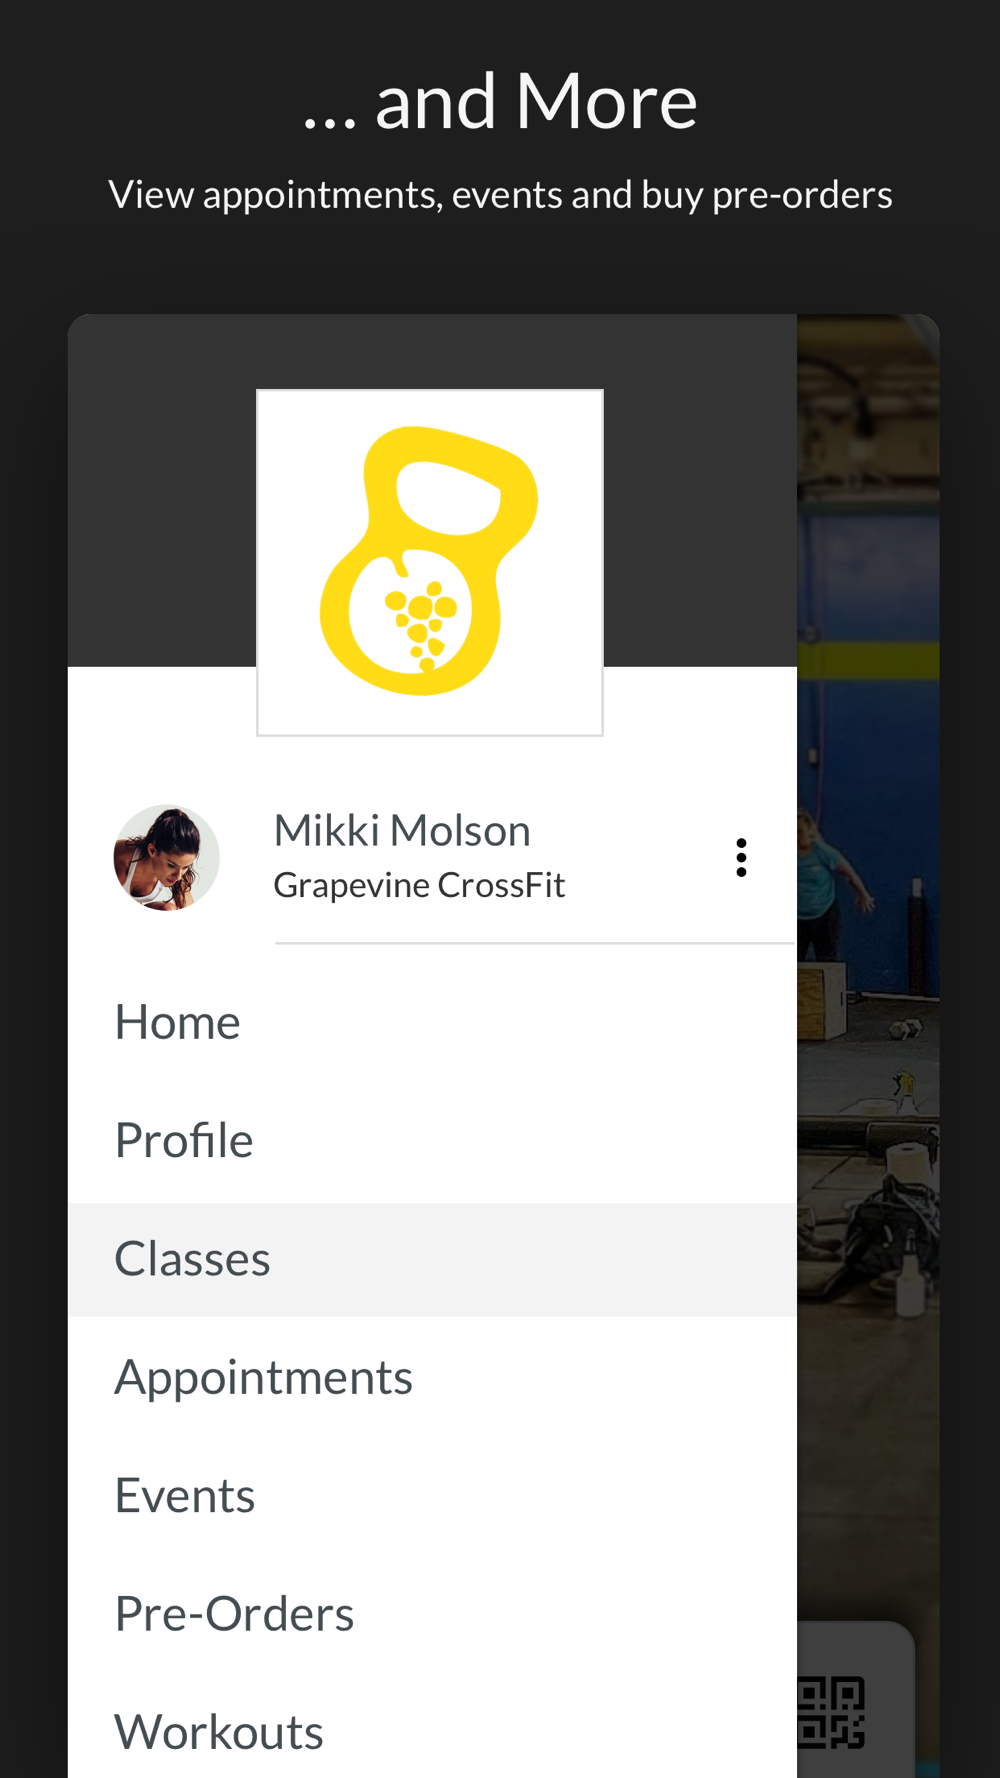Viewport: 1000px width, 1778px height.
Task: Tap the Mikki Molson name text
Action: pos(402,830)
